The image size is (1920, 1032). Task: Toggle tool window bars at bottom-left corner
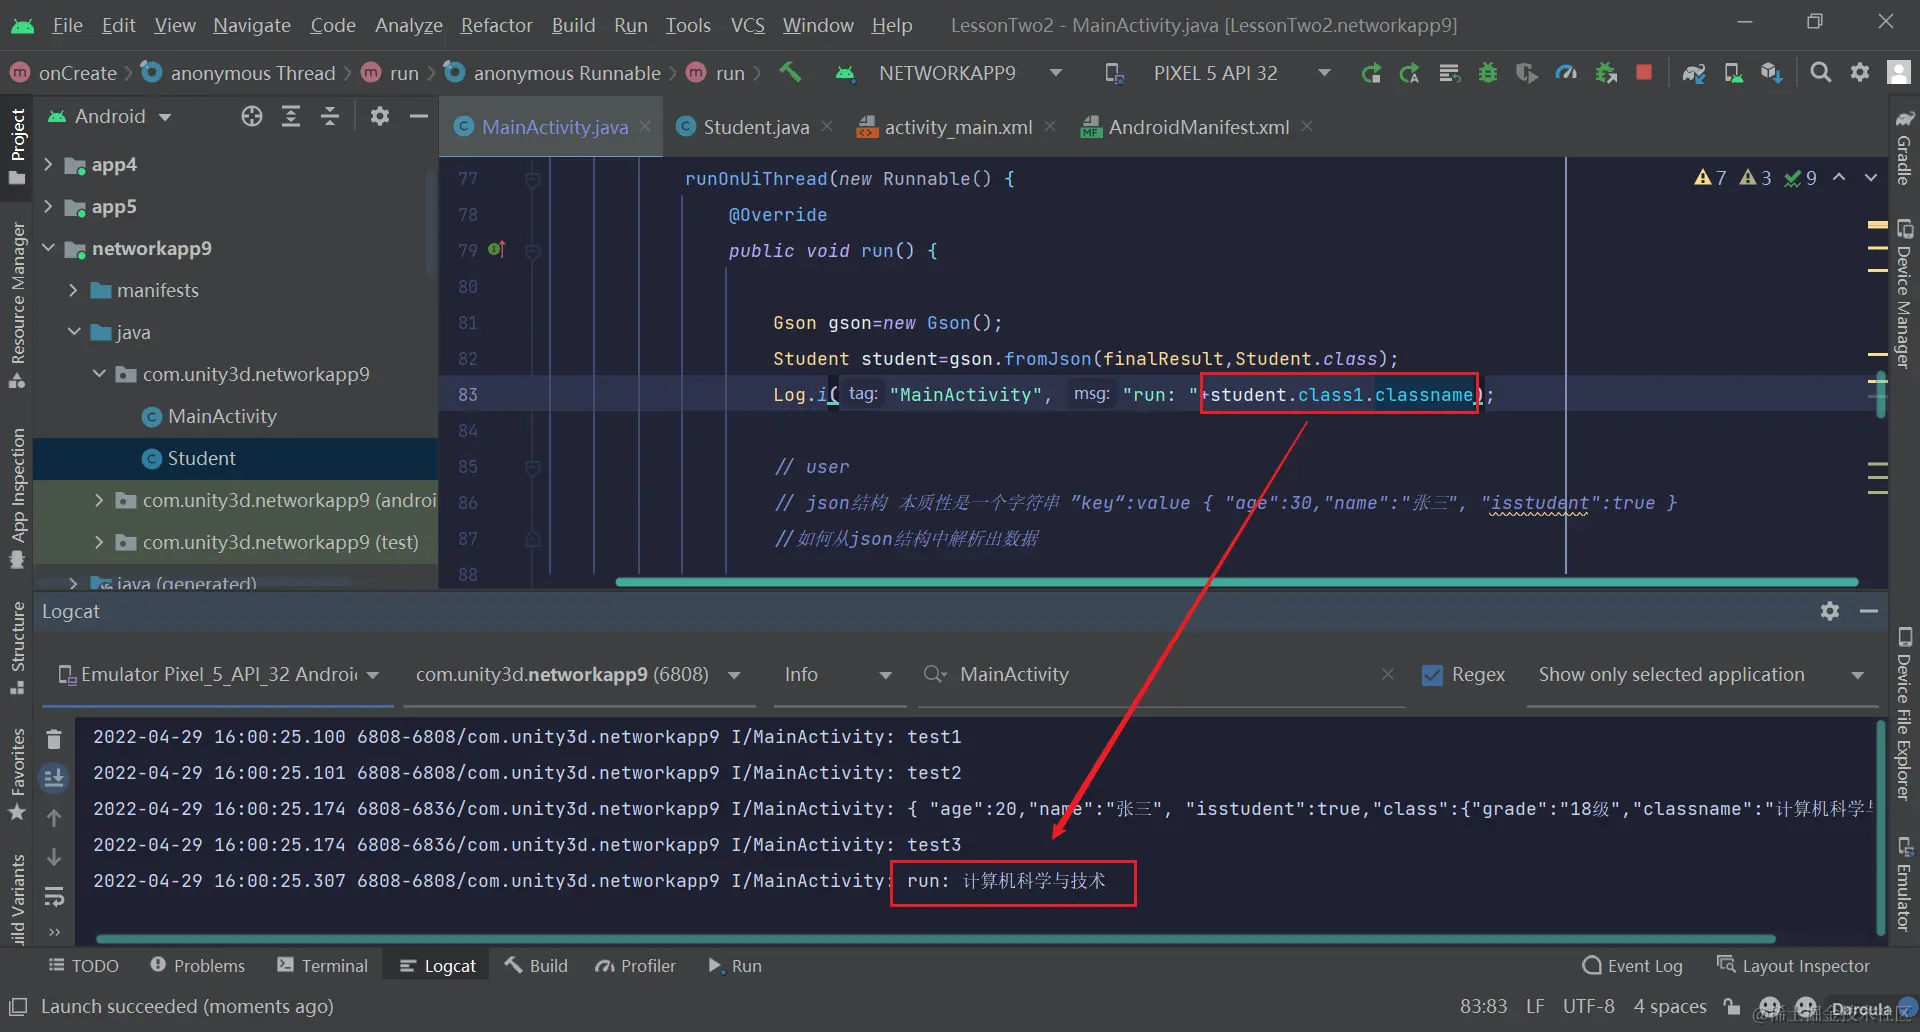click(x=17, y=1006)
